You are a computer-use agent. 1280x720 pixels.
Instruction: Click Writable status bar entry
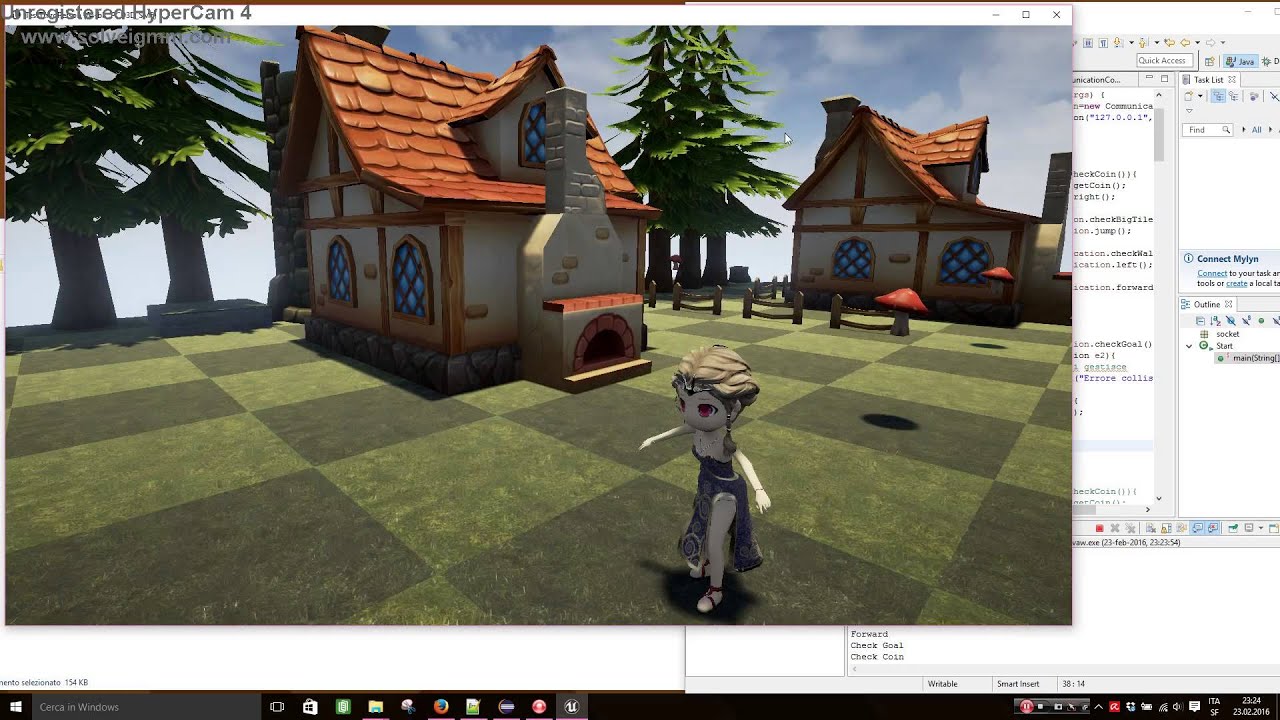click(x=942, y=684)
